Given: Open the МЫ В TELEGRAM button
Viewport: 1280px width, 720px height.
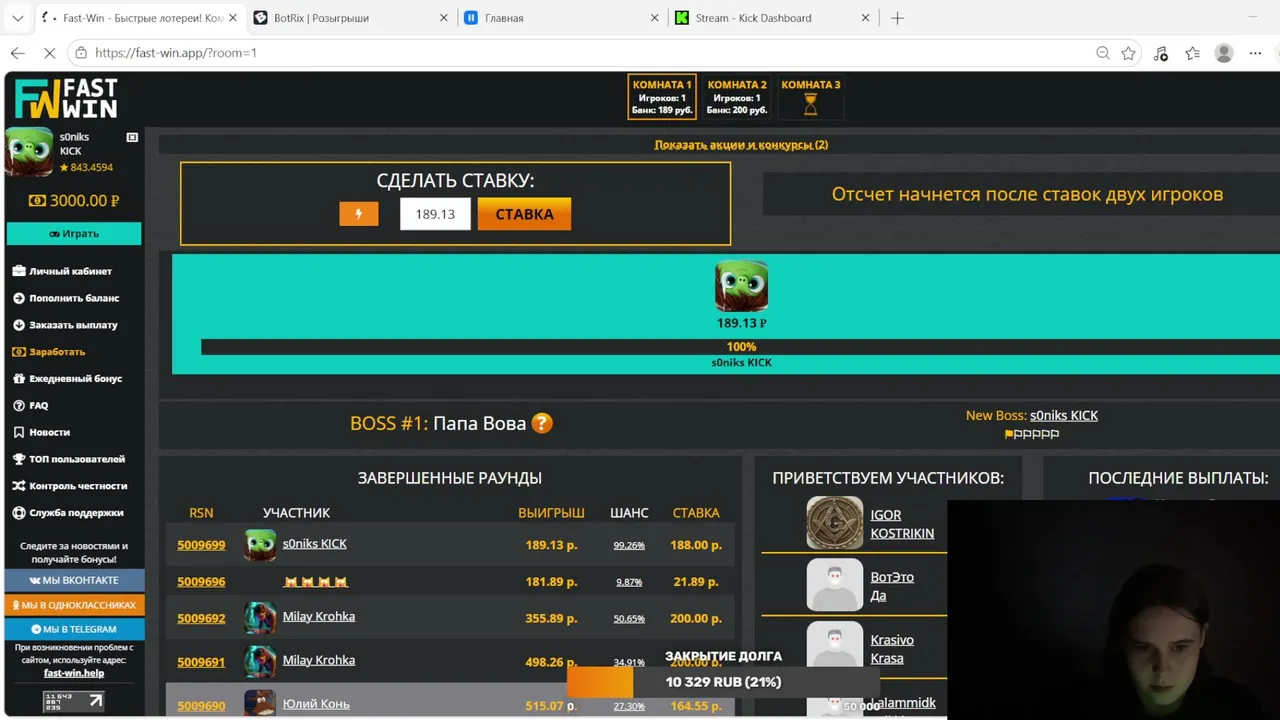Looking at the screenshot, I should 74,629.
